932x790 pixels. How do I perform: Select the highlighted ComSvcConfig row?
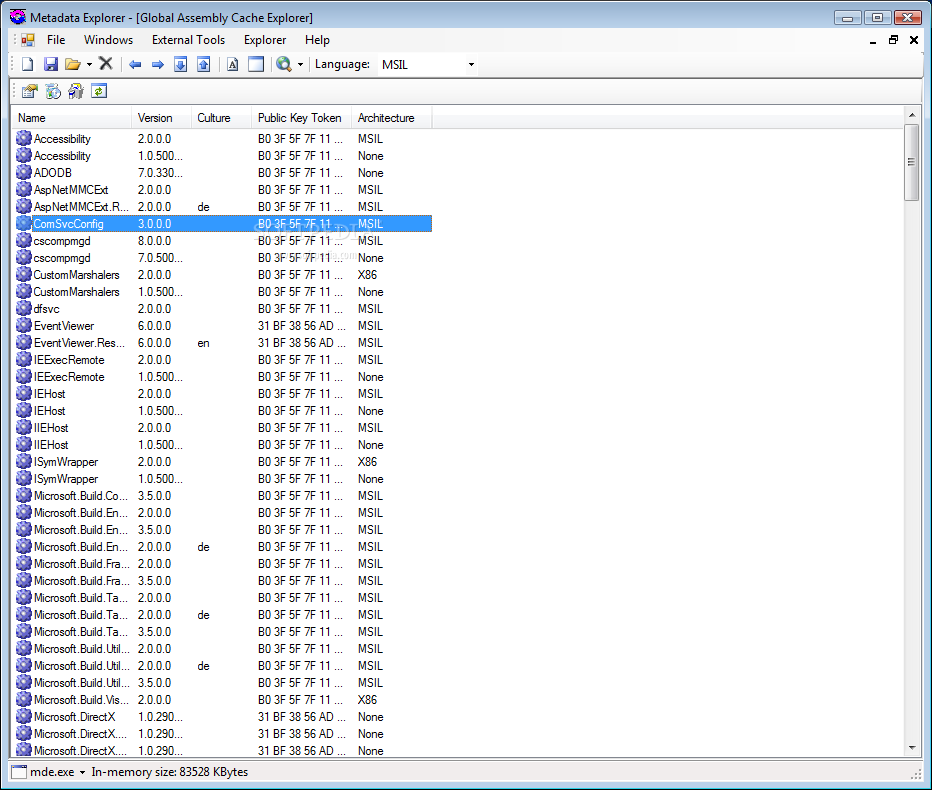coord(222,224)
